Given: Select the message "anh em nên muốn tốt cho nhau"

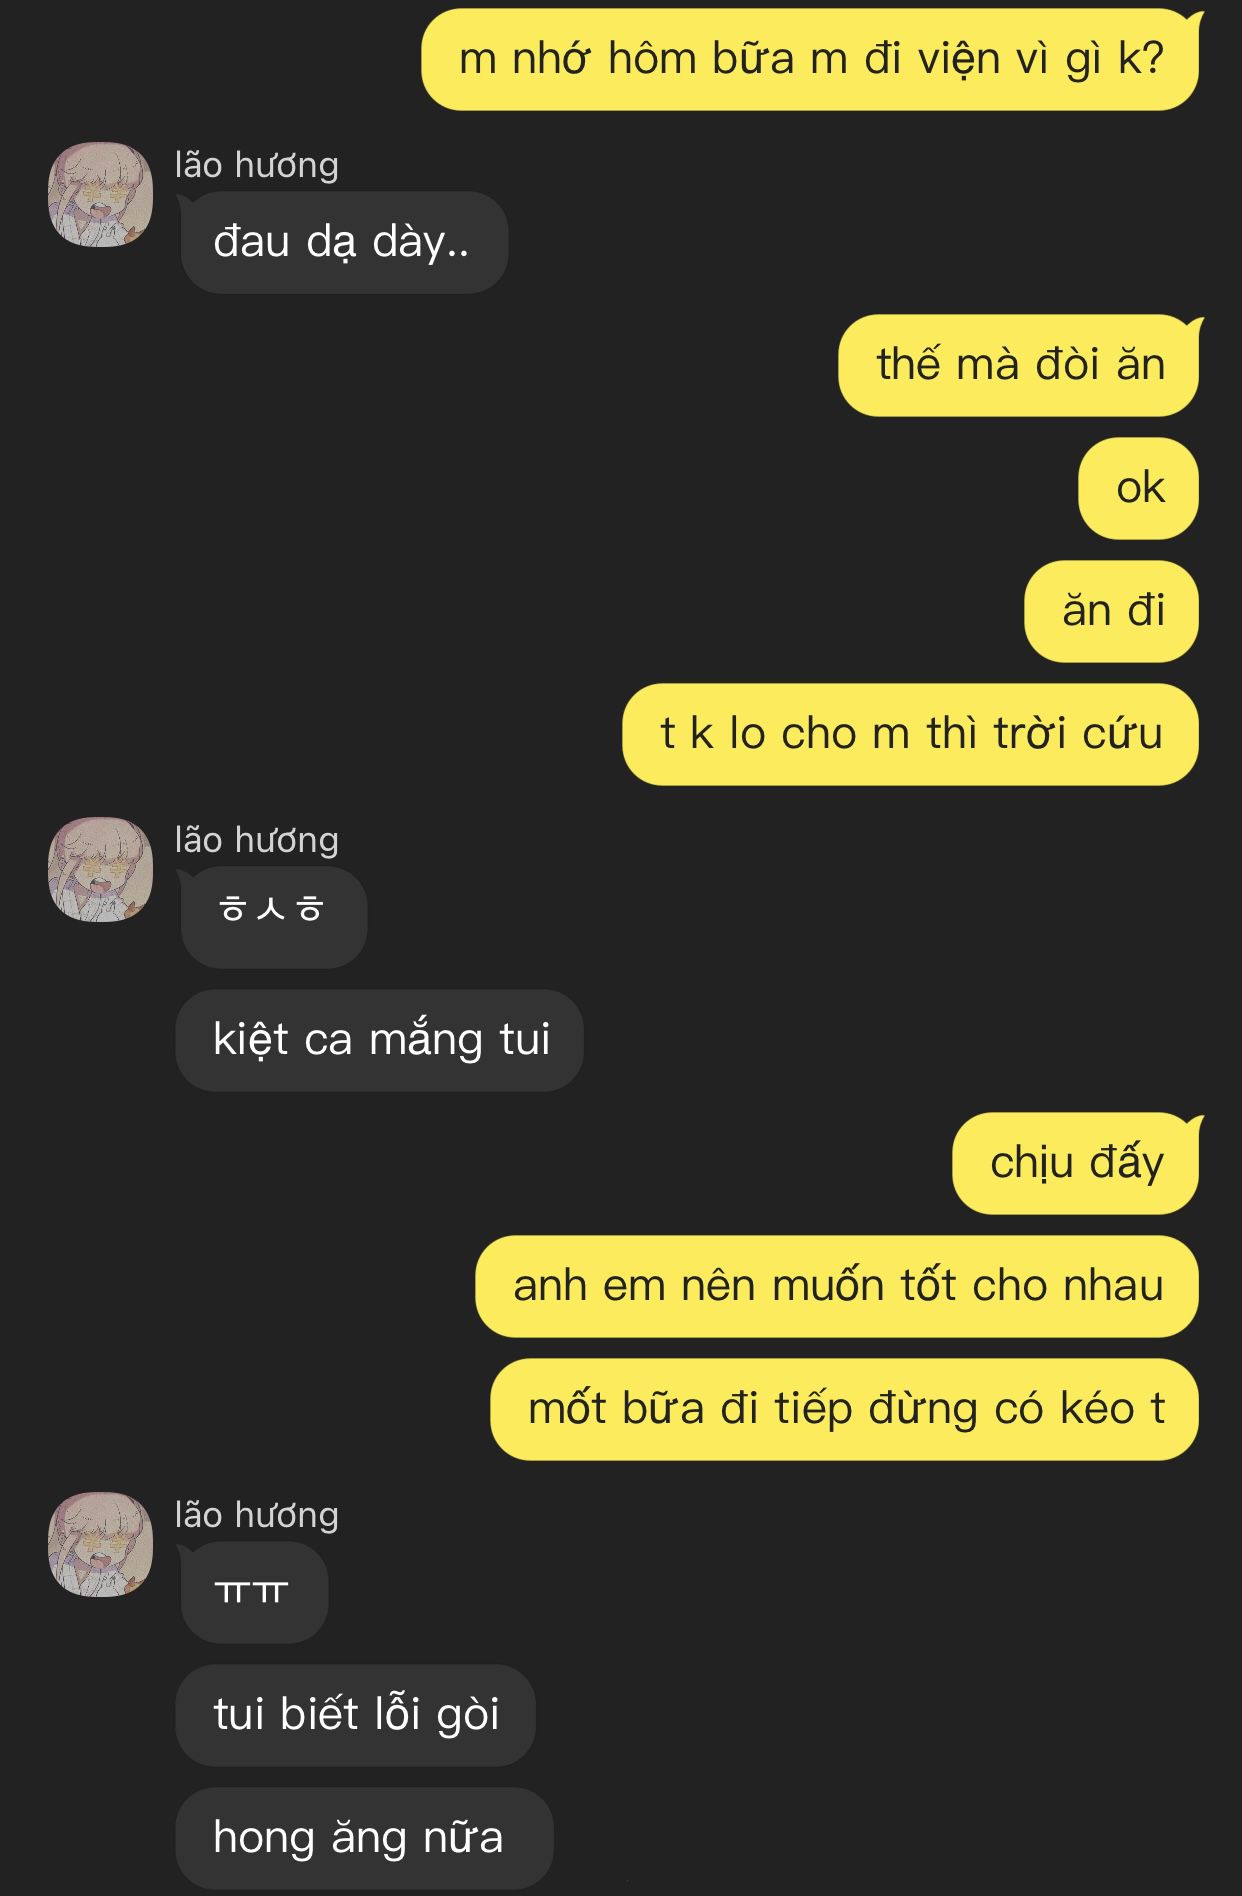Looking at the screenshot, I should pos(837,1286).
